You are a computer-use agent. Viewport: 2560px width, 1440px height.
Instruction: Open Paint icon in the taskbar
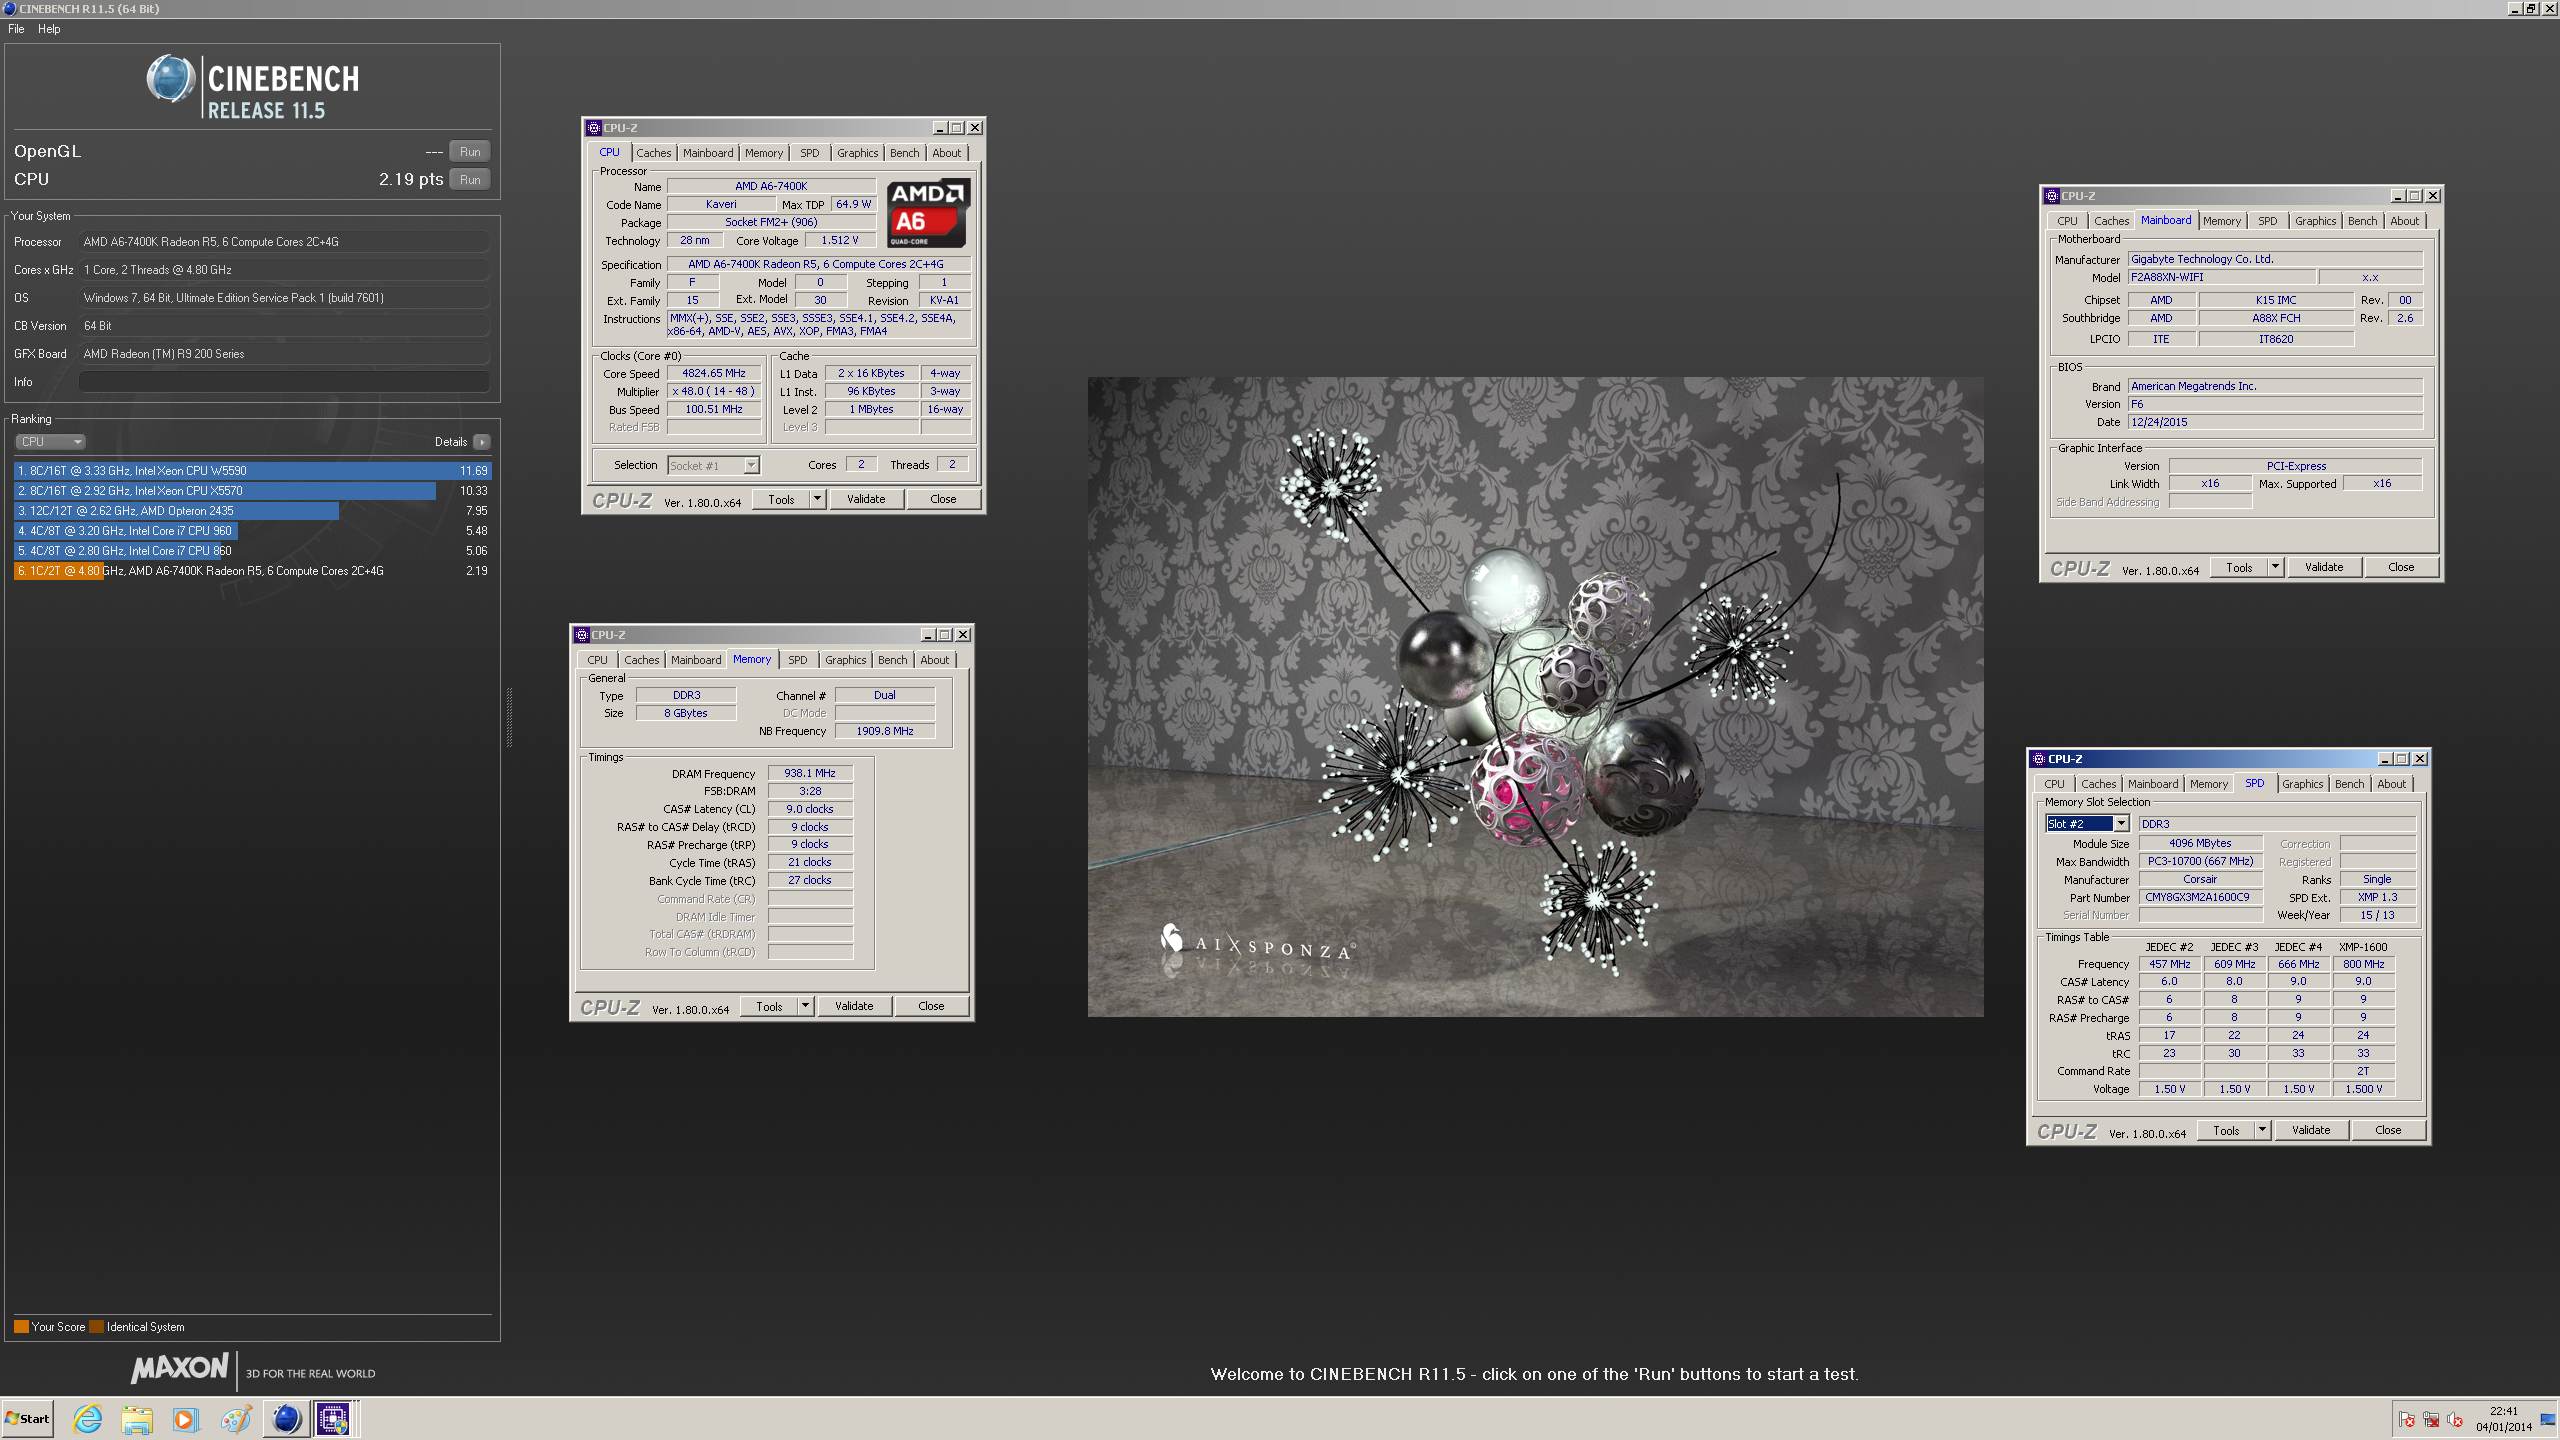236,1418
